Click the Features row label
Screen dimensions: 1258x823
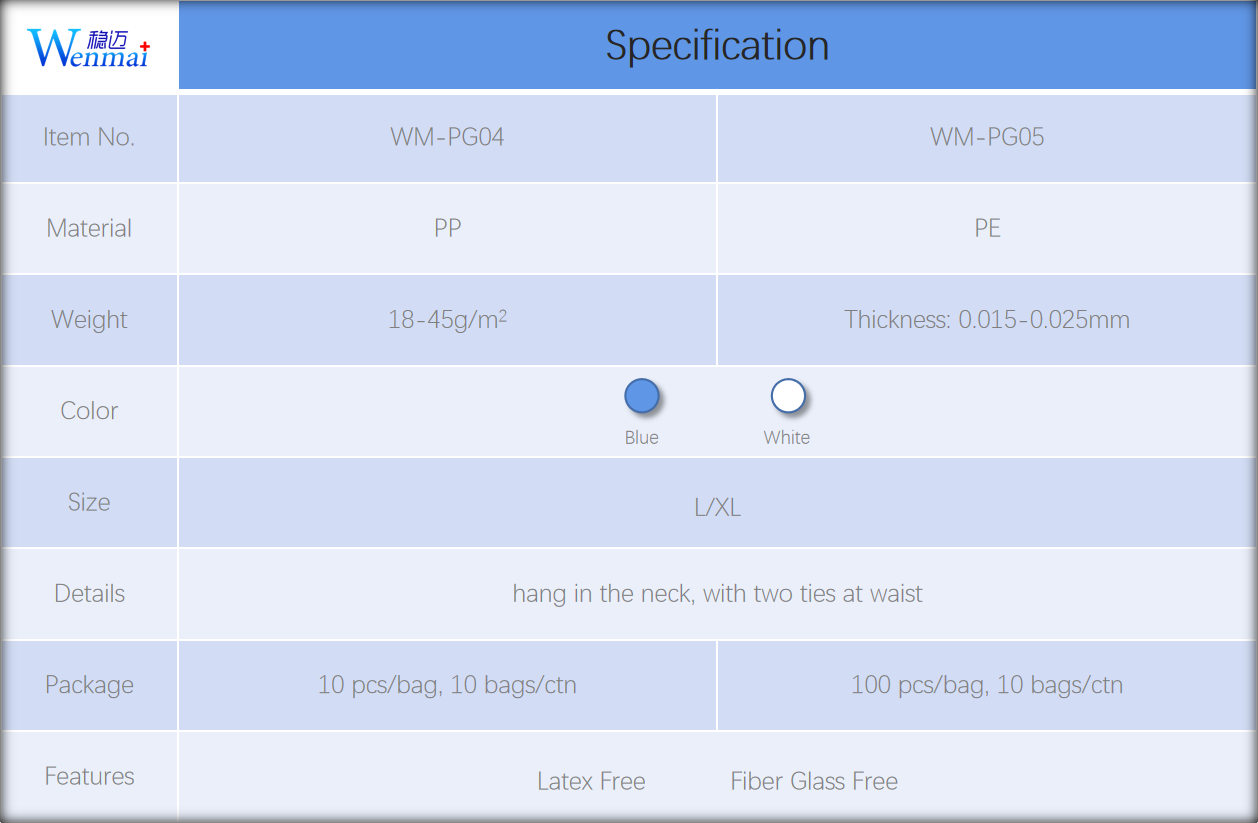click(89, 776)
